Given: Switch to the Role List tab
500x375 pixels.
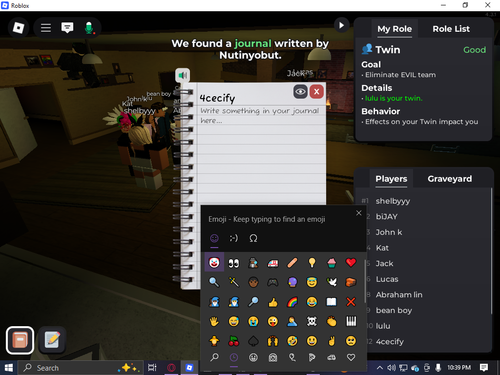Looking at the screenshot, I should [x=451, y=29].
